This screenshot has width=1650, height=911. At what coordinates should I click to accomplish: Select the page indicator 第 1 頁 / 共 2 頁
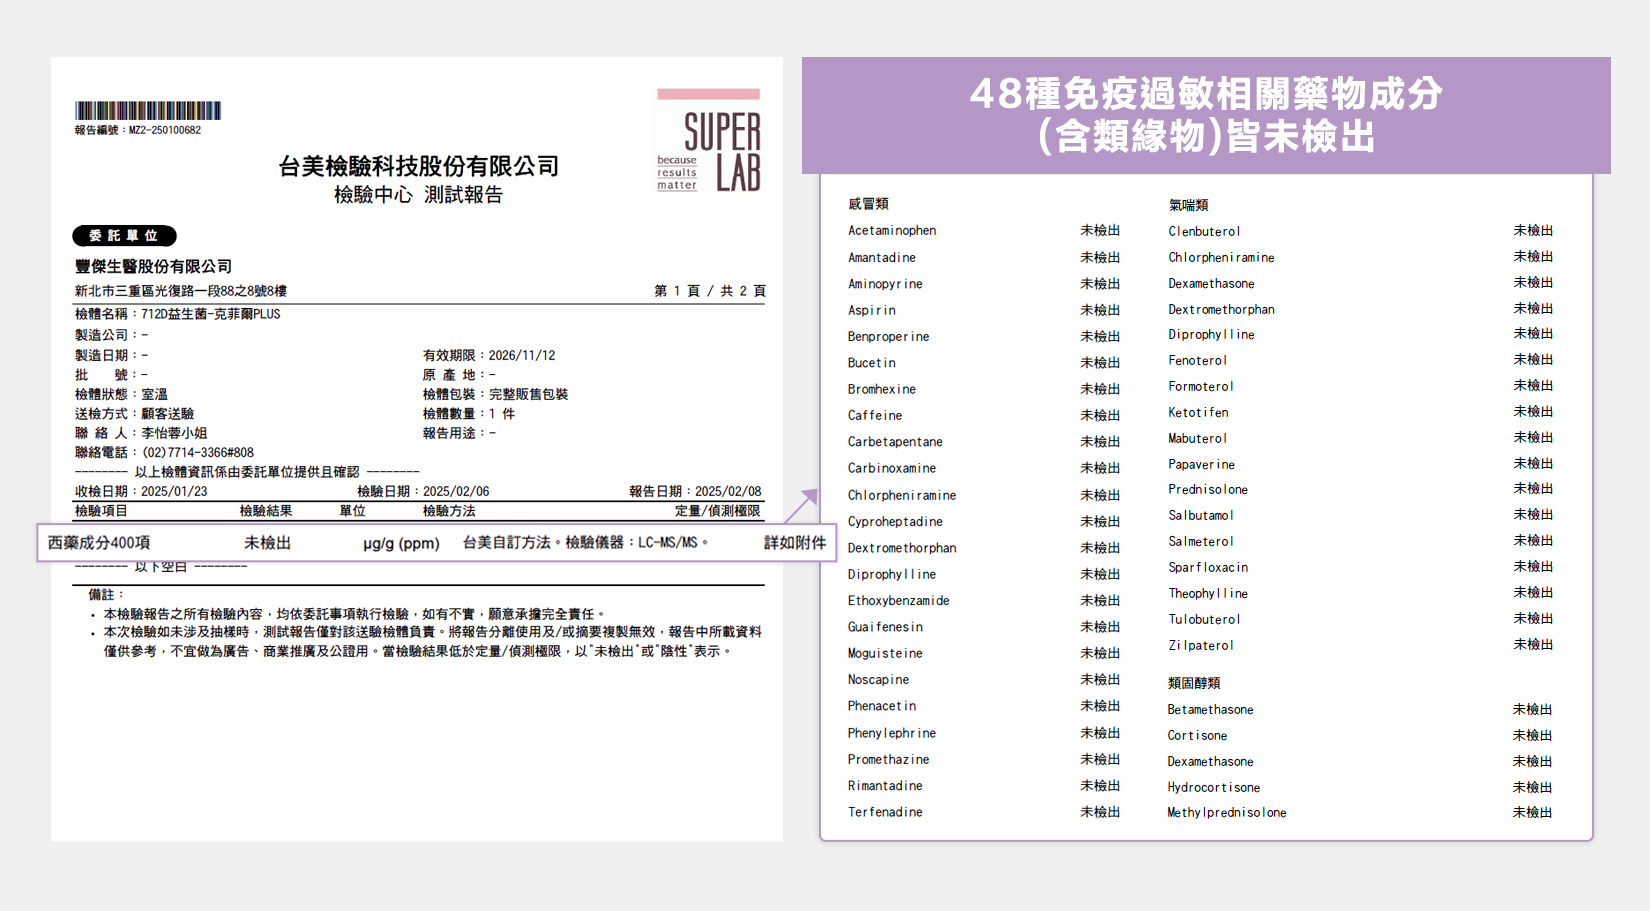click(x=709, y=291)
